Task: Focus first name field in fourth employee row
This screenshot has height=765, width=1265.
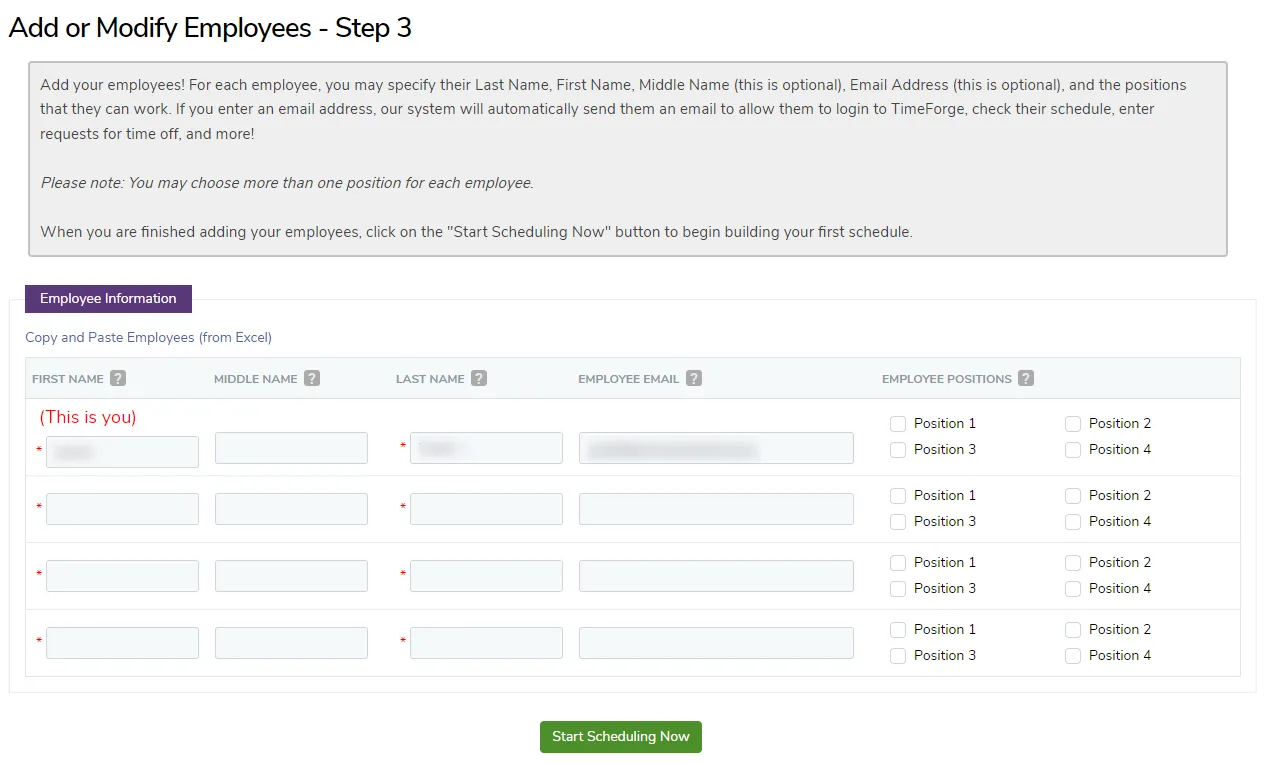Action: [x=122, y=643]
